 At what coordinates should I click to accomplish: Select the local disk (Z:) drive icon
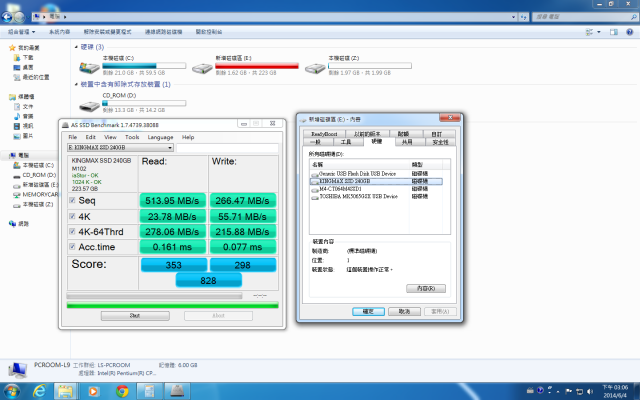[x=315, y=67]
